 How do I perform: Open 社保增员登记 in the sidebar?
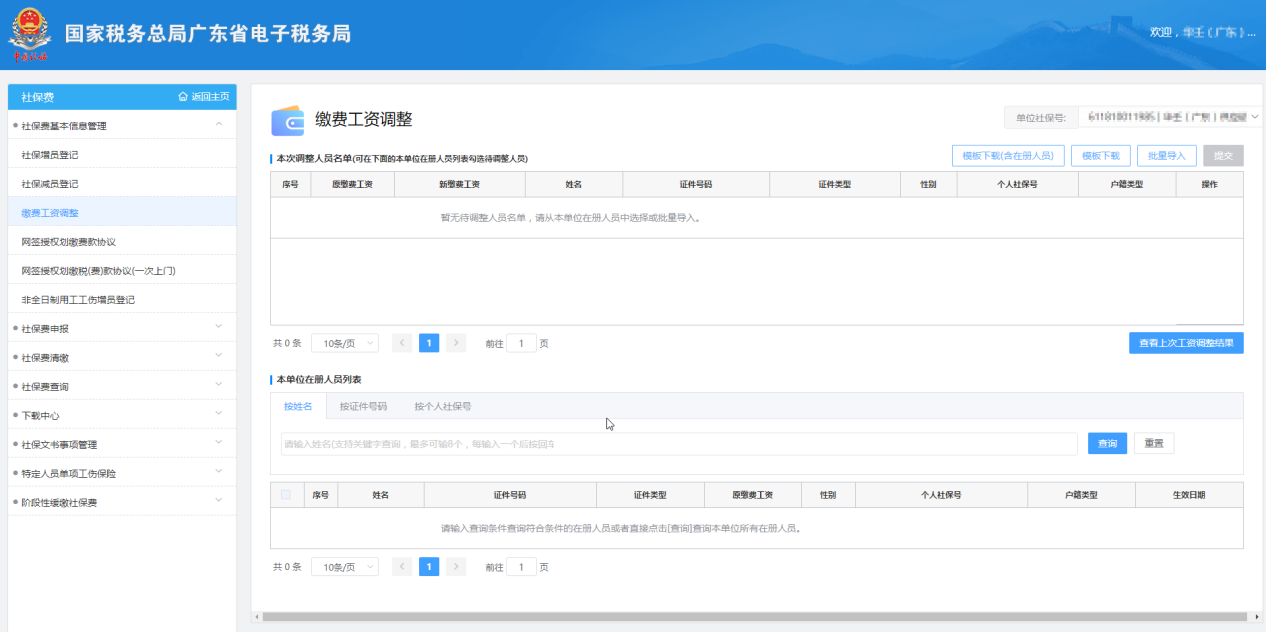50,155
